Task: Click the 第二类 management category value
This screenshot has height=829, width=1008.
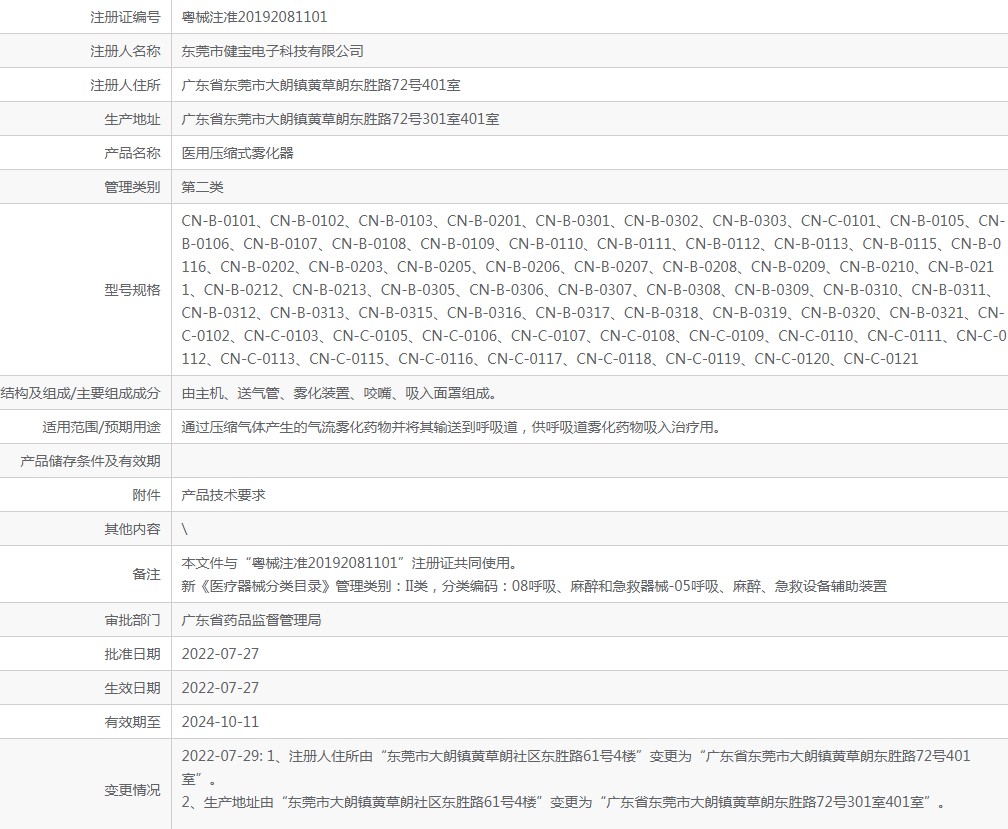Action: (x=202, y=187)
